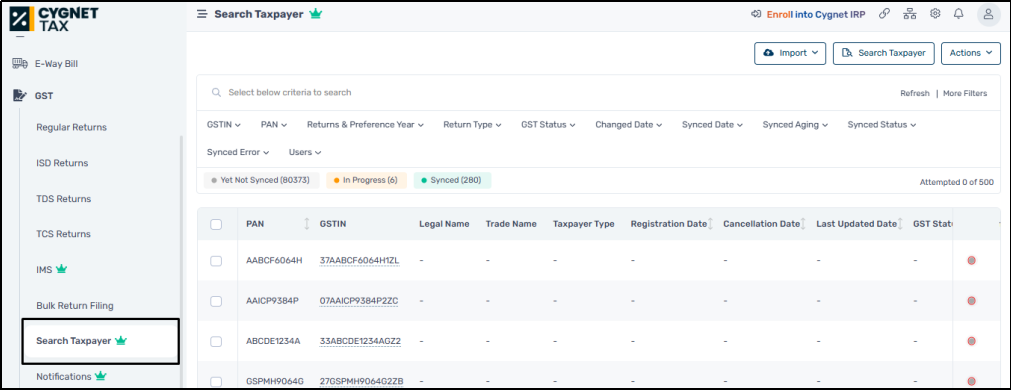Image resolution: width=1011 pixels, height=390 pixels.
Task: Expand the Users filter
Action: pyautogui.click(x=305, y=152)
